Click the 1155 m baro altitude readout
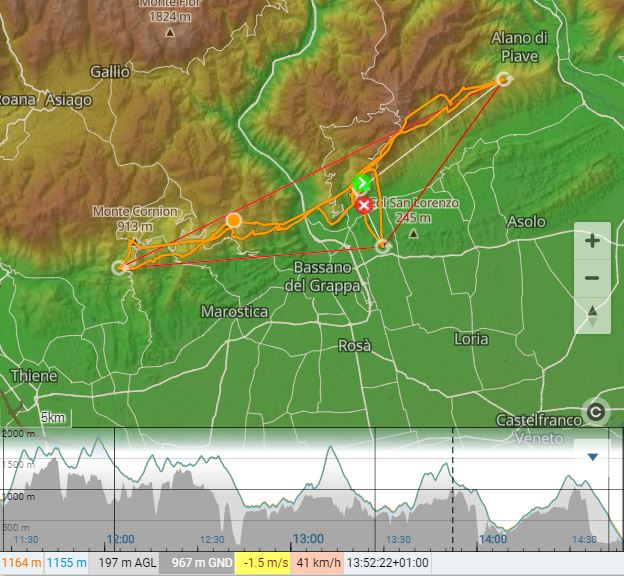This screenshot has width=624, height=576. click(66, 563)
